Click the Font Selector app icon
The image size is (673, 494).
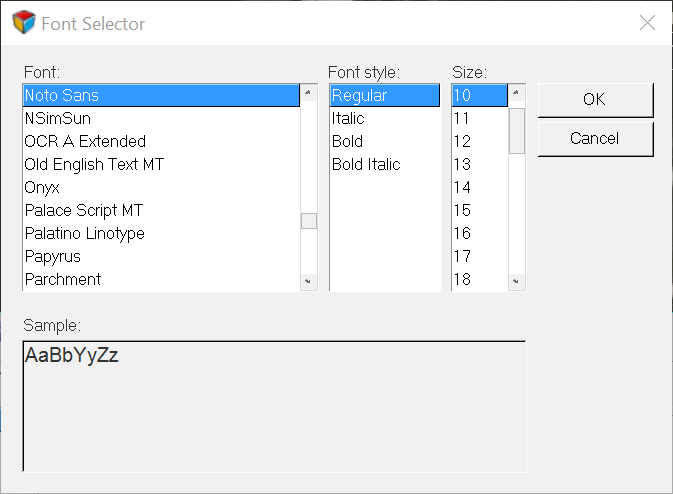[23, 23]
